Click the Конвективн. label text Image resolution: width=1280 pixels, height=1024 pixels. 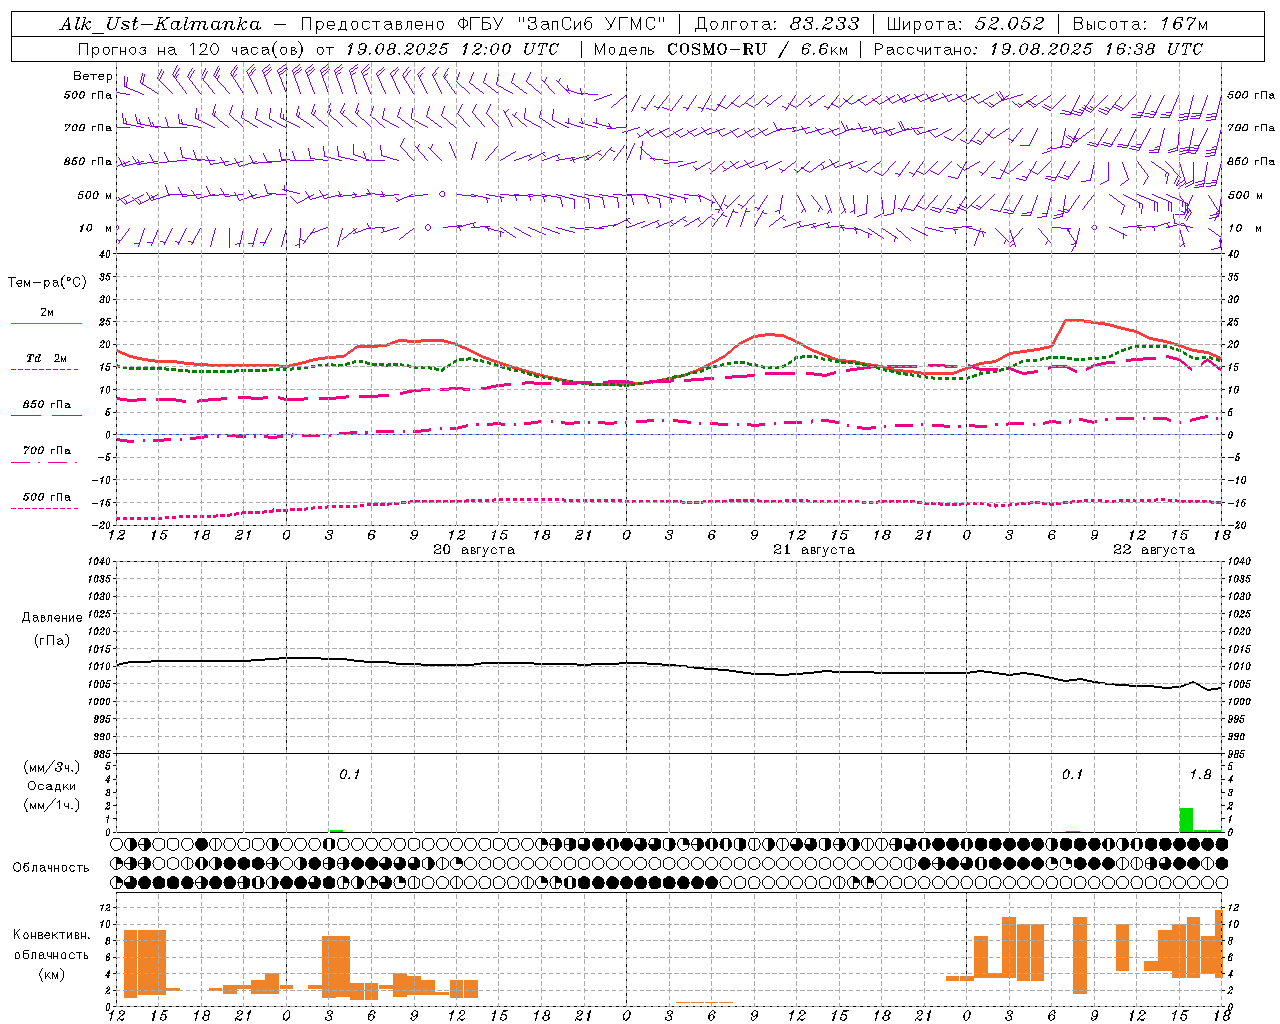point(51,935)
